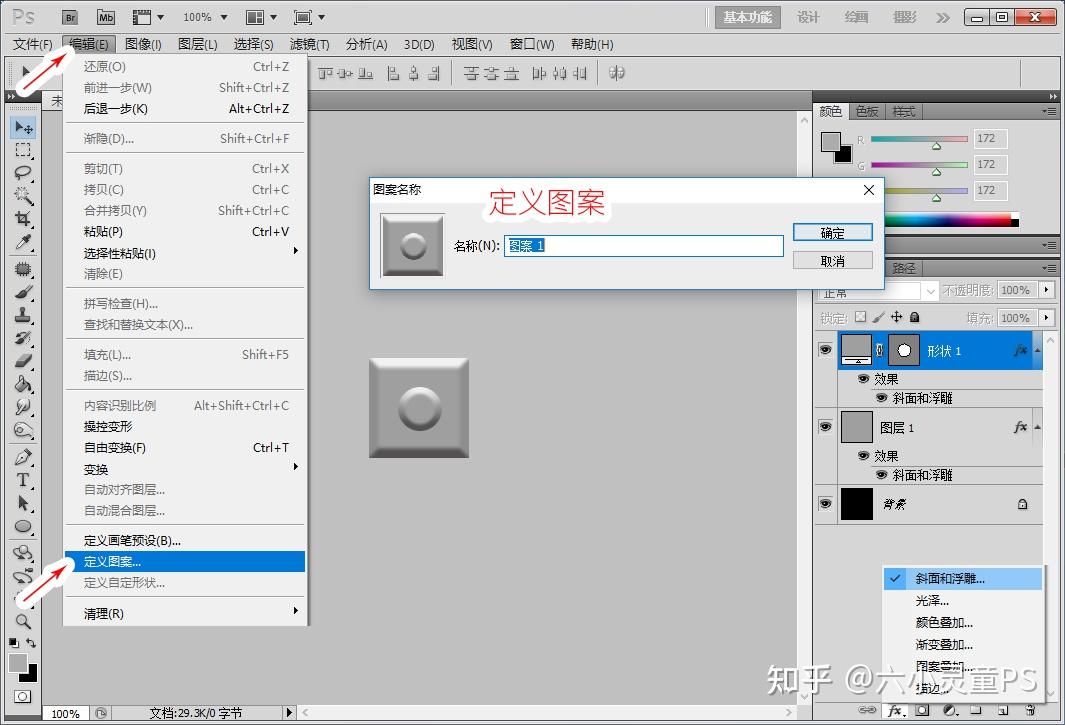Hide the 背景 layer
Screen dimensions: 1065x725
pos(825,504)
